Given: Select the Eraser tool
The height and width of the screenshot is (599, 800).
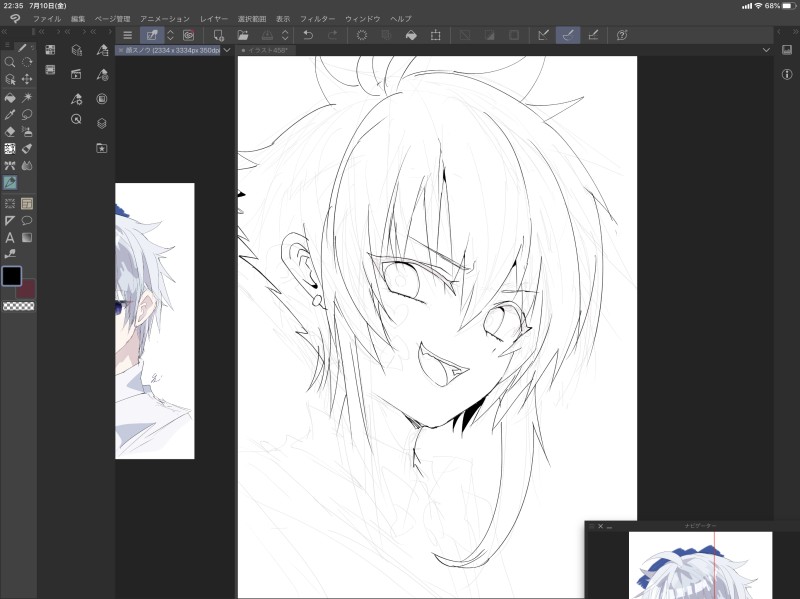Looking at the screenshot, I should 10,132.
